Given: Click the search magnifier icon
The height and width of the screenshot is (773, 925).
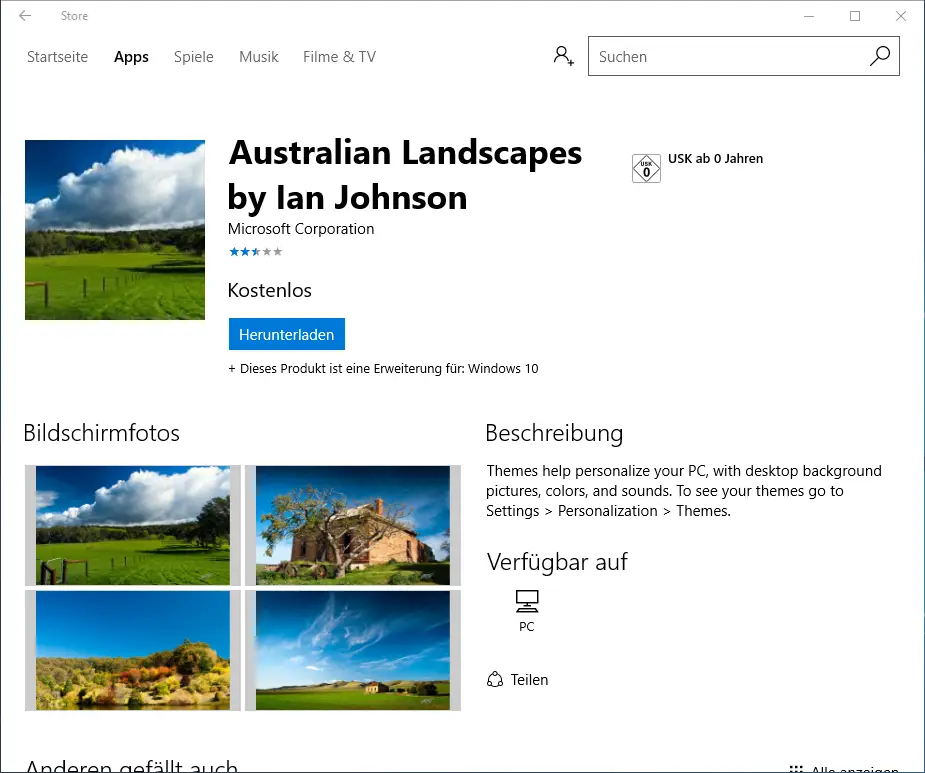Looking at the screenshot, I should [x=880, y=56].
